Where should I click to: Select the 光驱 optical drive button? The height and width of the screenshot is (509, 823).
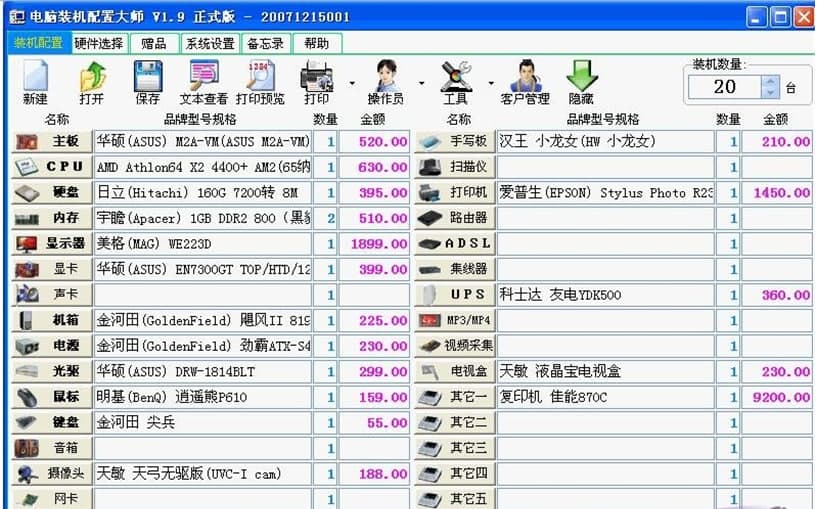[51, 372]
